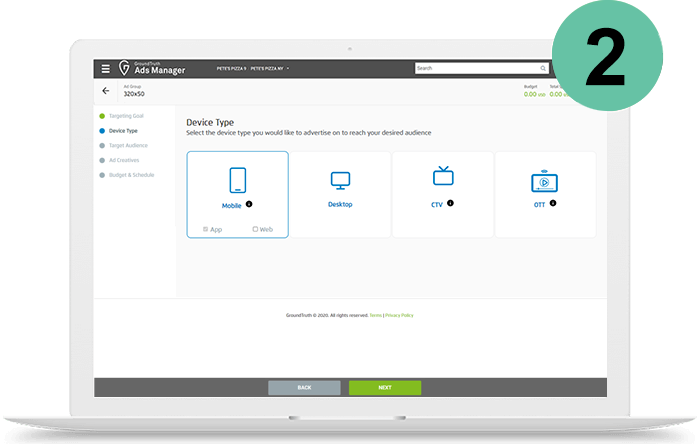Toggle the App checkbox under Mobile
Image resolution: width=700 pixels, height=444 pixels.
point(205,229)
